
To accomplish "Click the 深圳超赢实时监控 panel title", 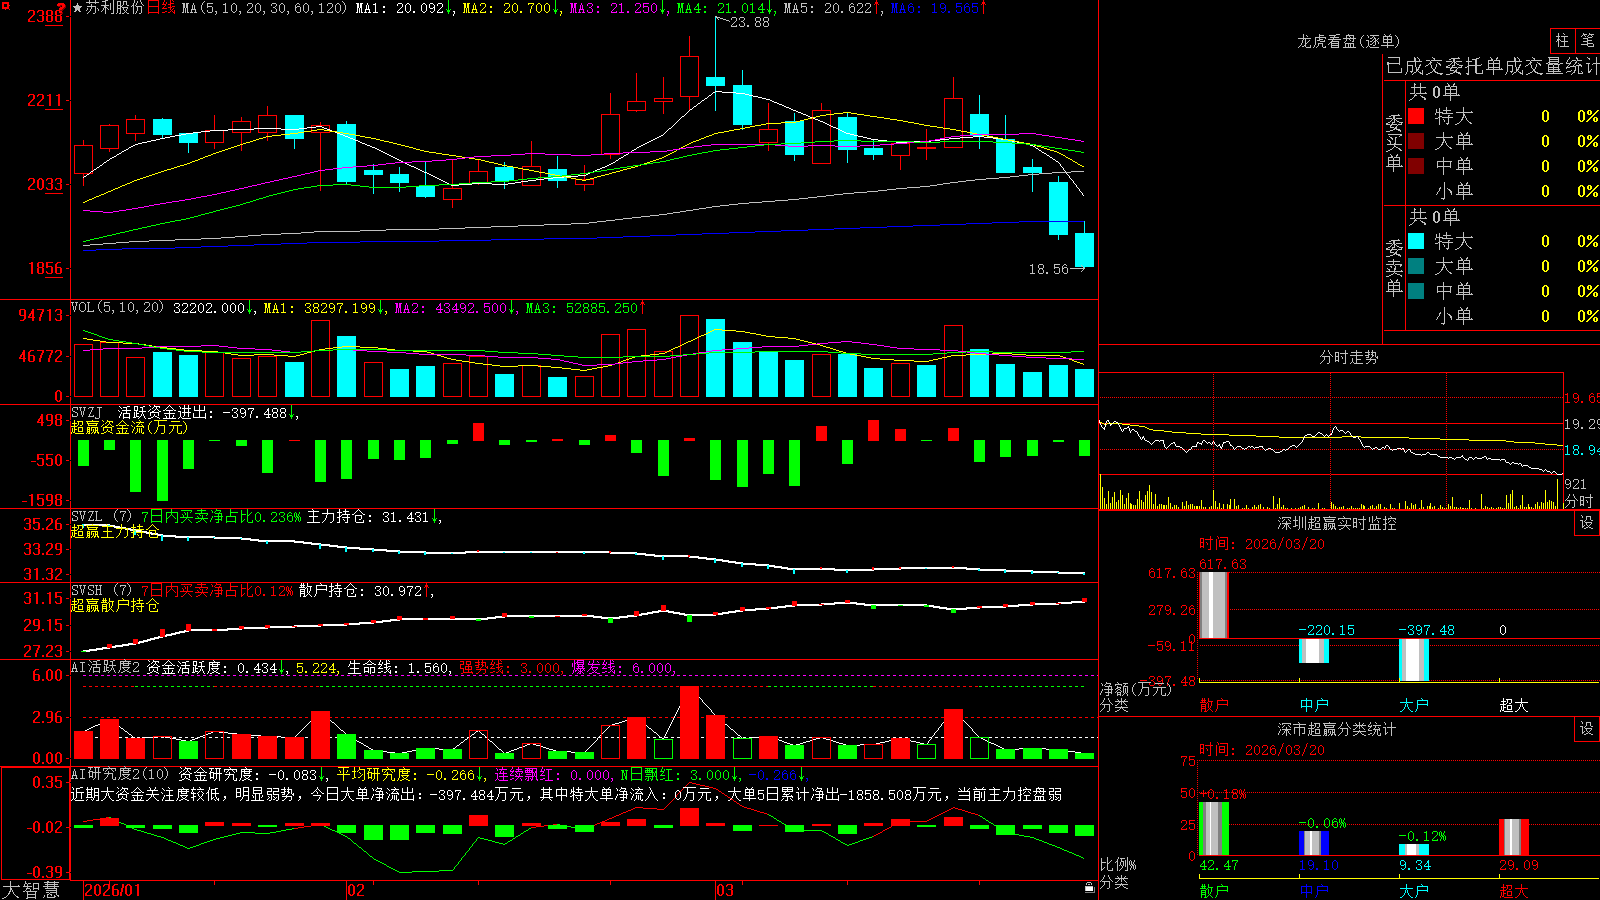I will coord(1337,523).
